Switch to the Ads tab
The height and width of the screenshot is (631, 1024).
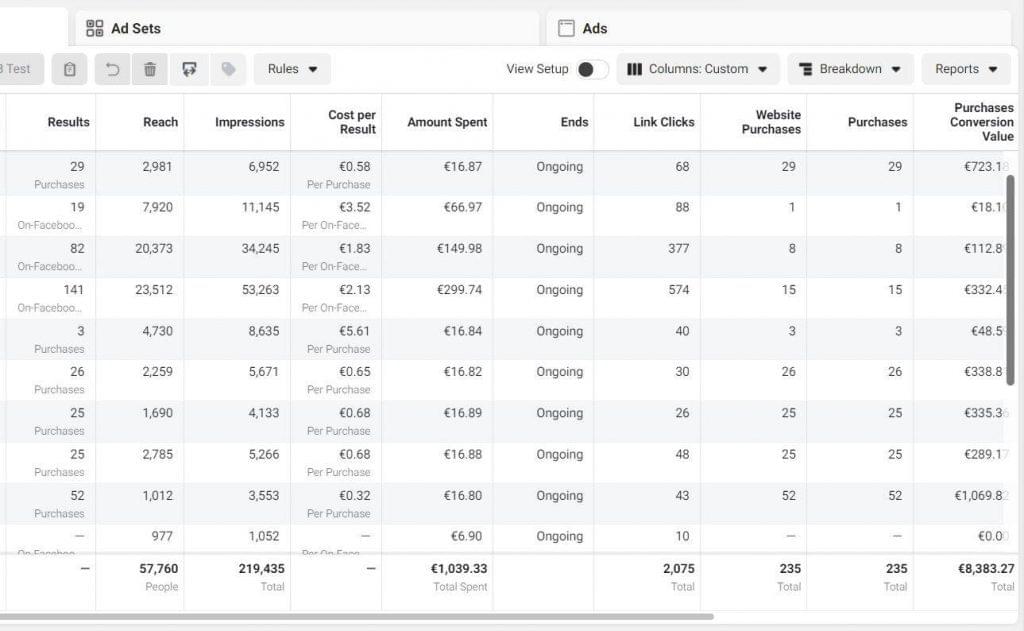(595, 28)
